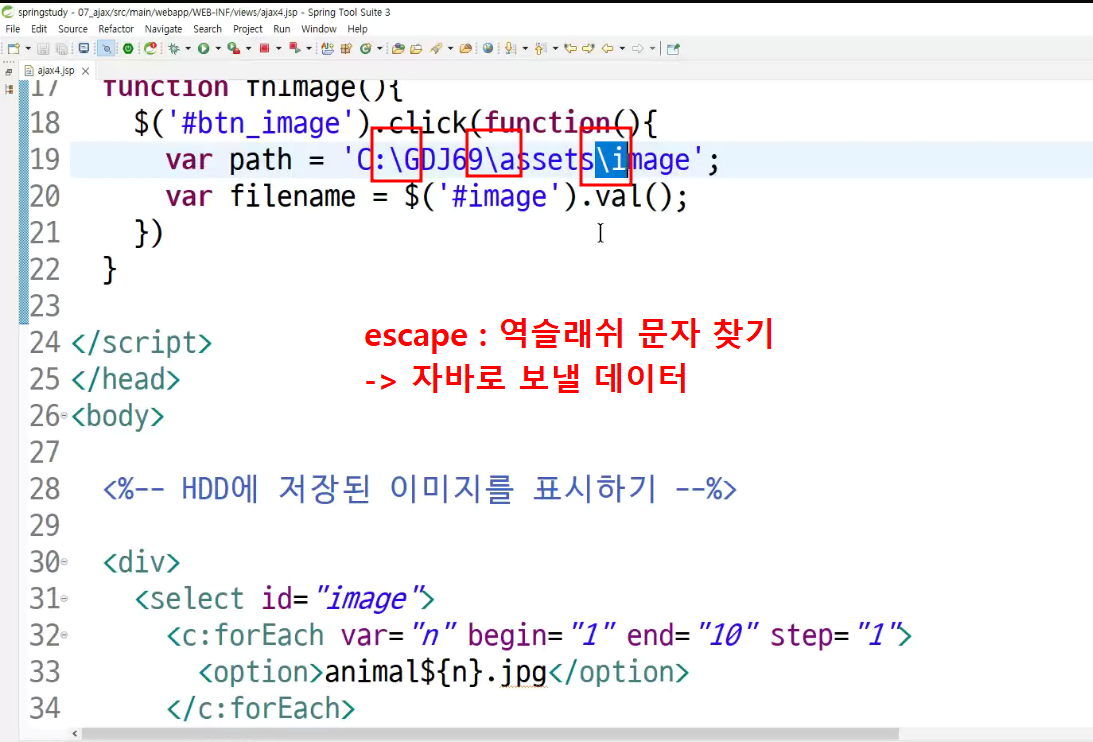Screen dimensions: 1093x742
Task: Expand the dropdown next to the green C icon
Action: pos(380,49)
